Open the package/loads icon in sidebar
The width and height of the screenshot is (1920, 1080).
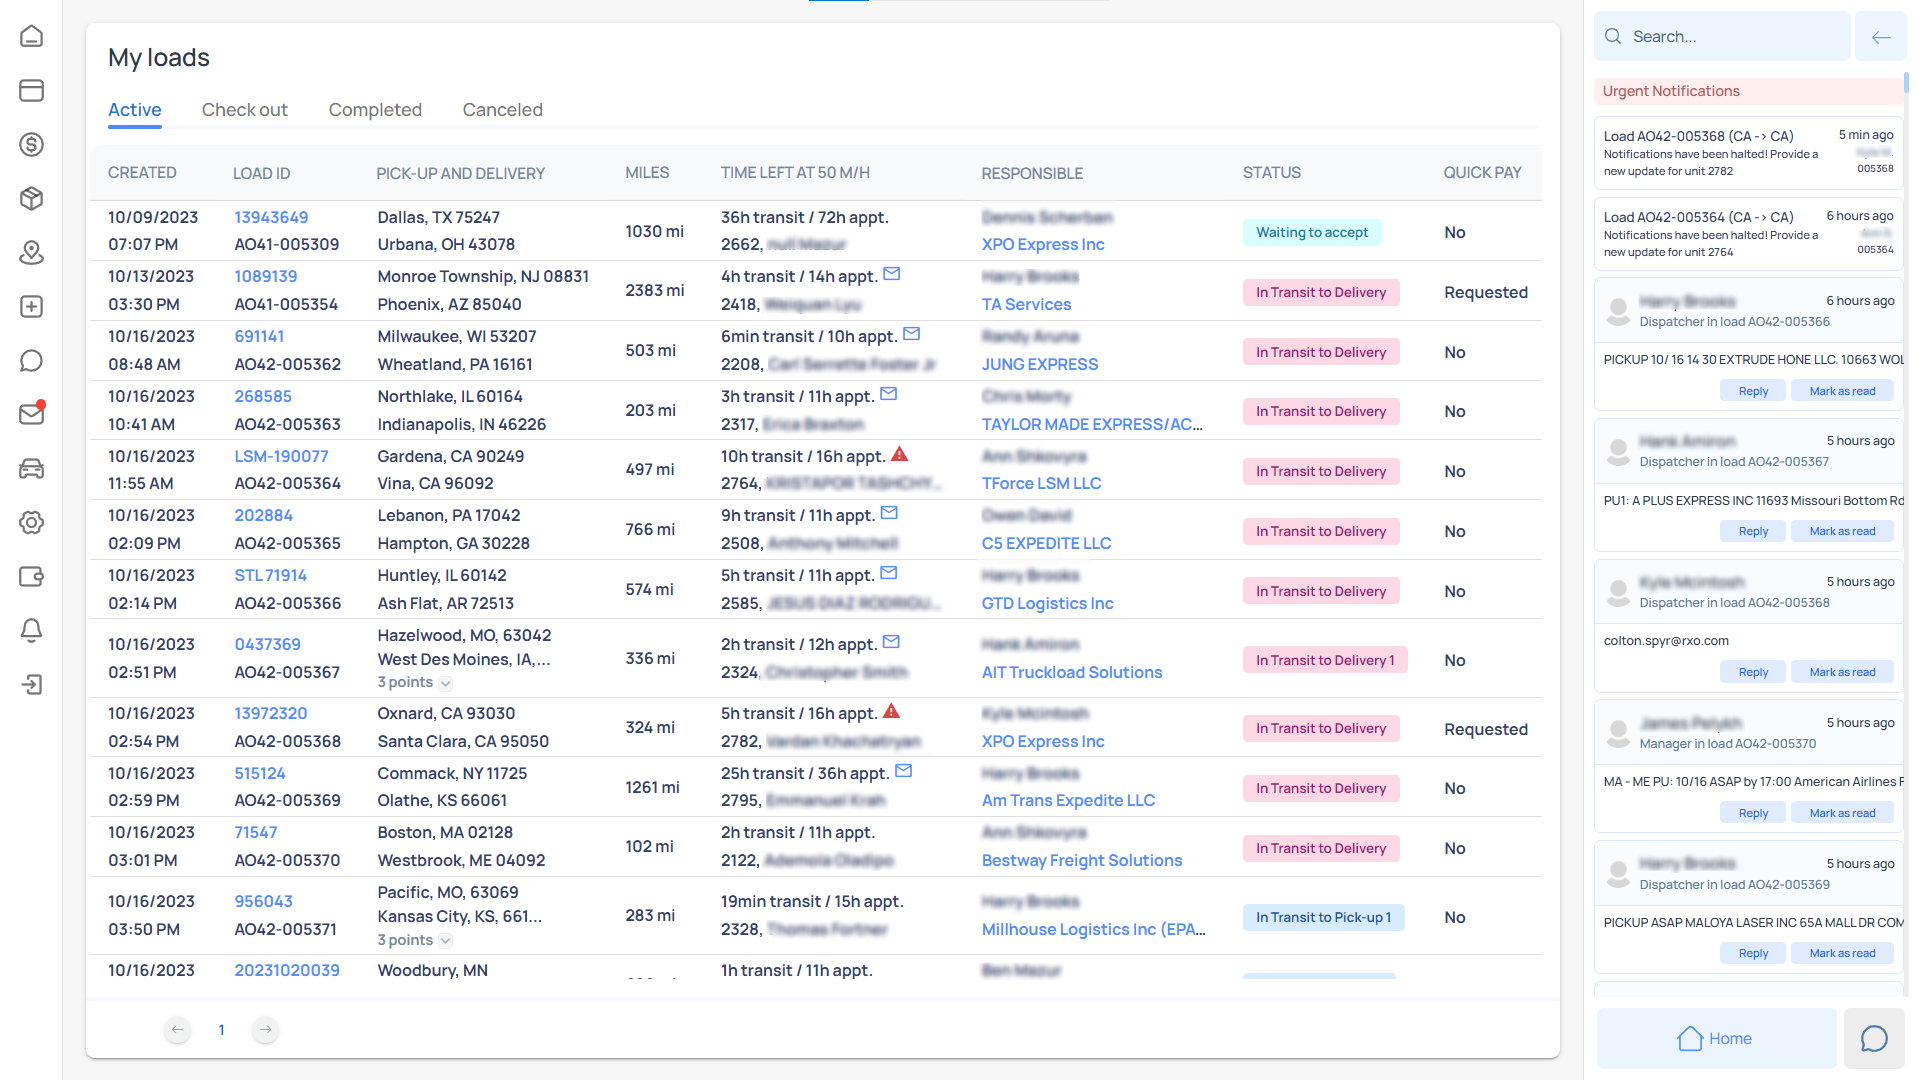32,199
